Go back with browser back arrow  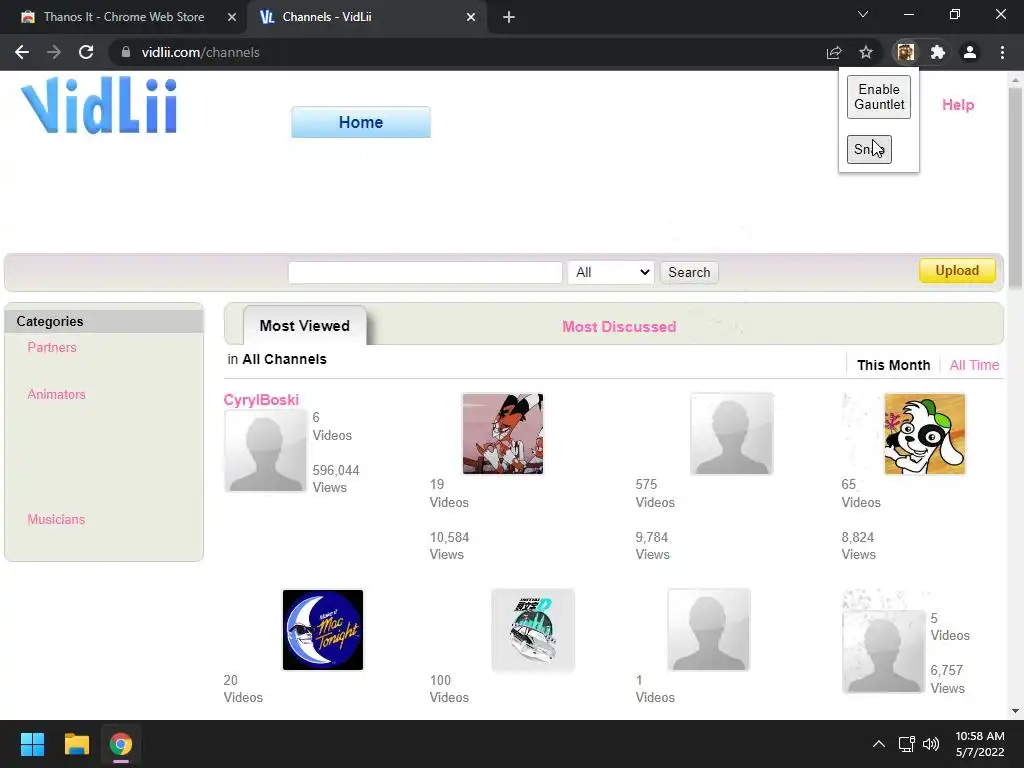22,52
